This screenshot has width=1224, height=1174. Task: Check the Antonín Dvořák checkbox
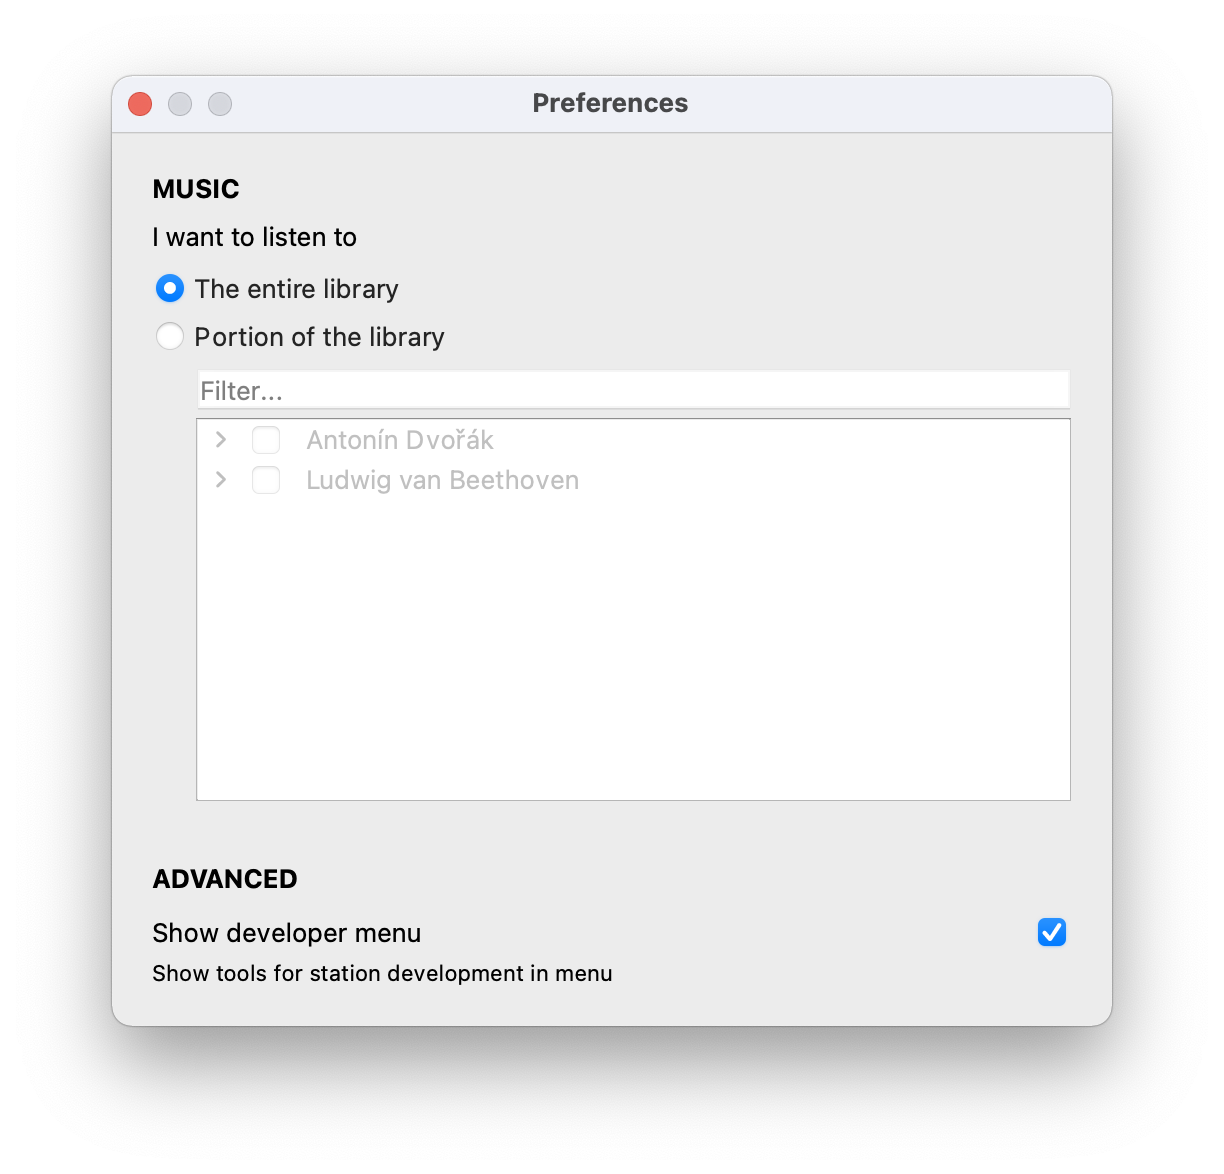point(265,440)
